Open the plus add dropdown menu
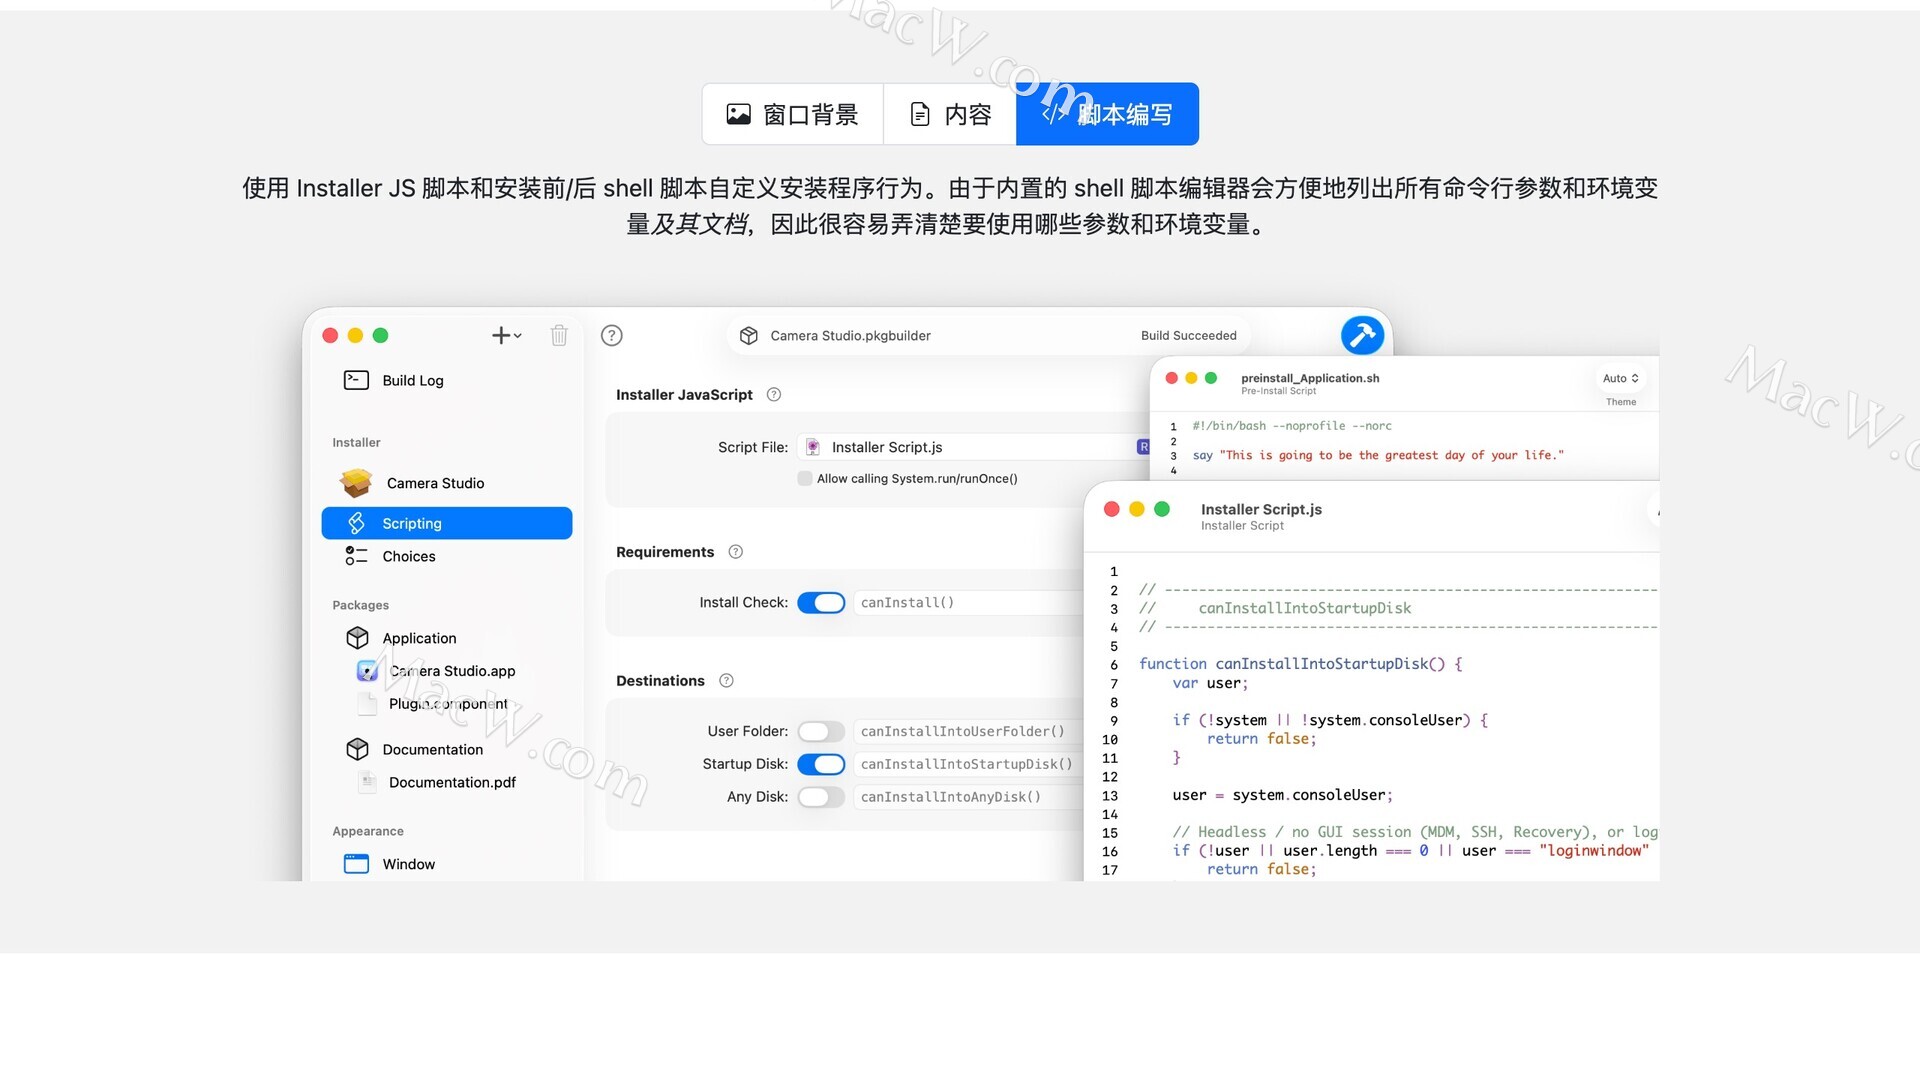 507,336
